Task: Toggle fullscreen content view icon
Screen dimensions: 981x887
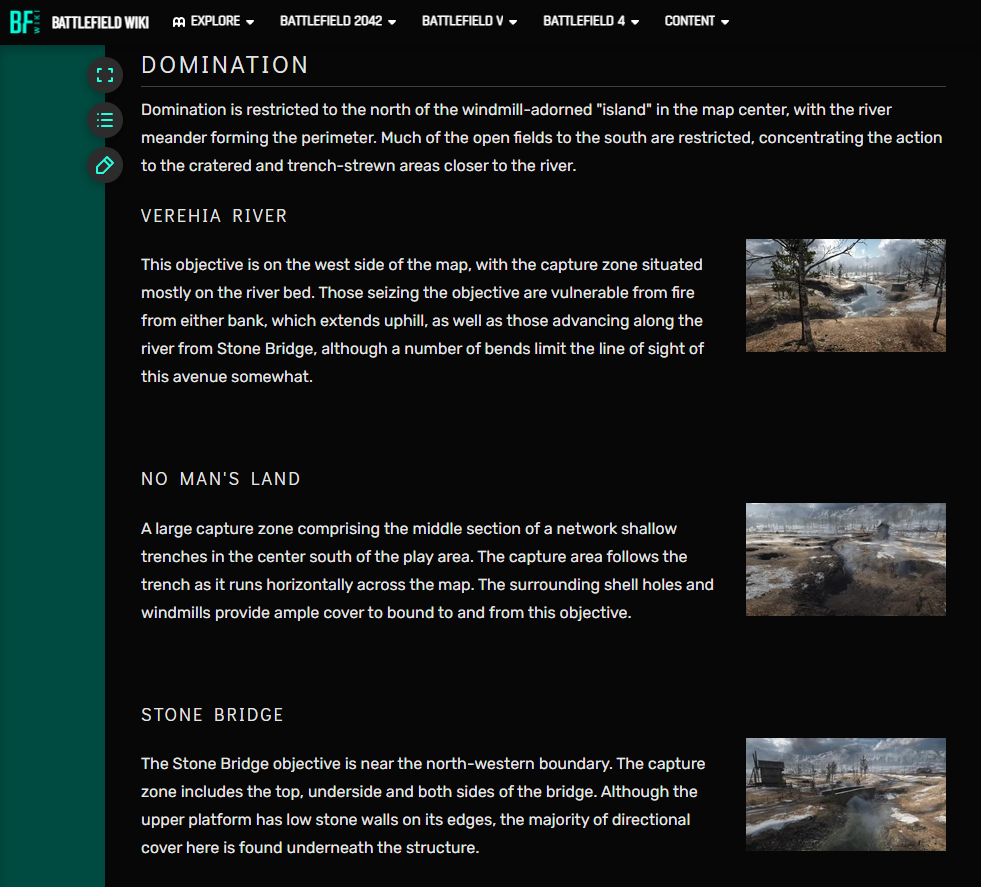Action: 105,75
